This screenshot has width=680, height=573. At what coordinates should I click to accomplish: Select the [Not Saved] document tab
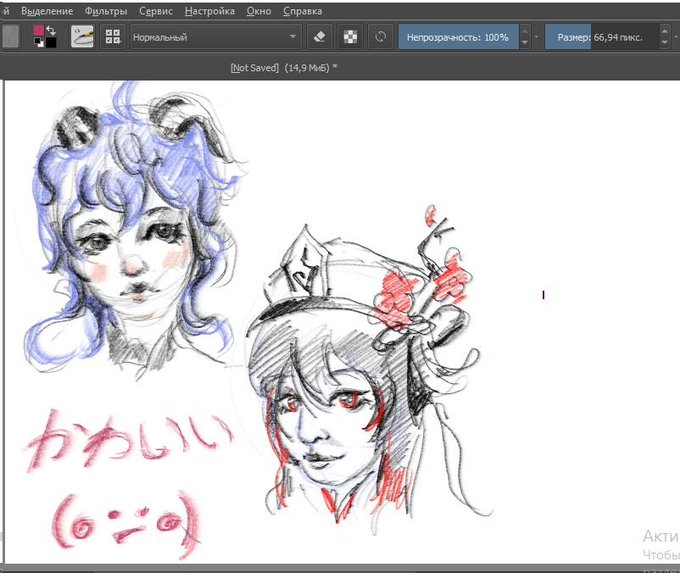coord(284,68)
